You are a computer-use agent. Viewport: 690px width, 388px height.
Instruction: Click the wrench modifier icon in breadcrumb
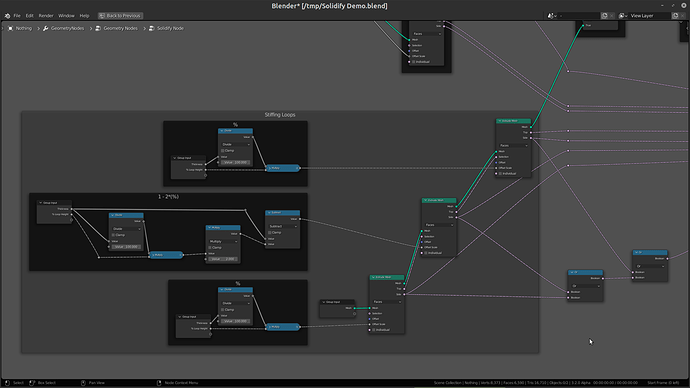click(x=46, y=28)
